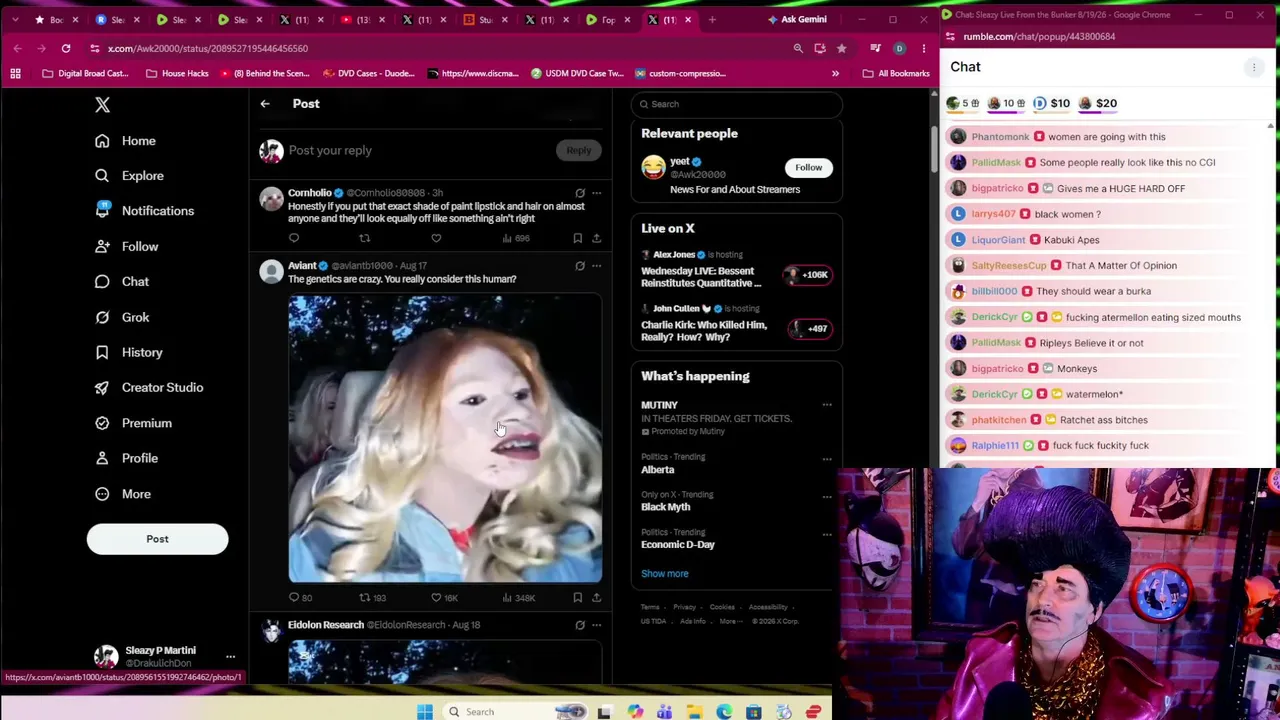Screen dimensions: 1280x720
Task: Open the Economic D-Day trend
Action: tap(678, 545)
